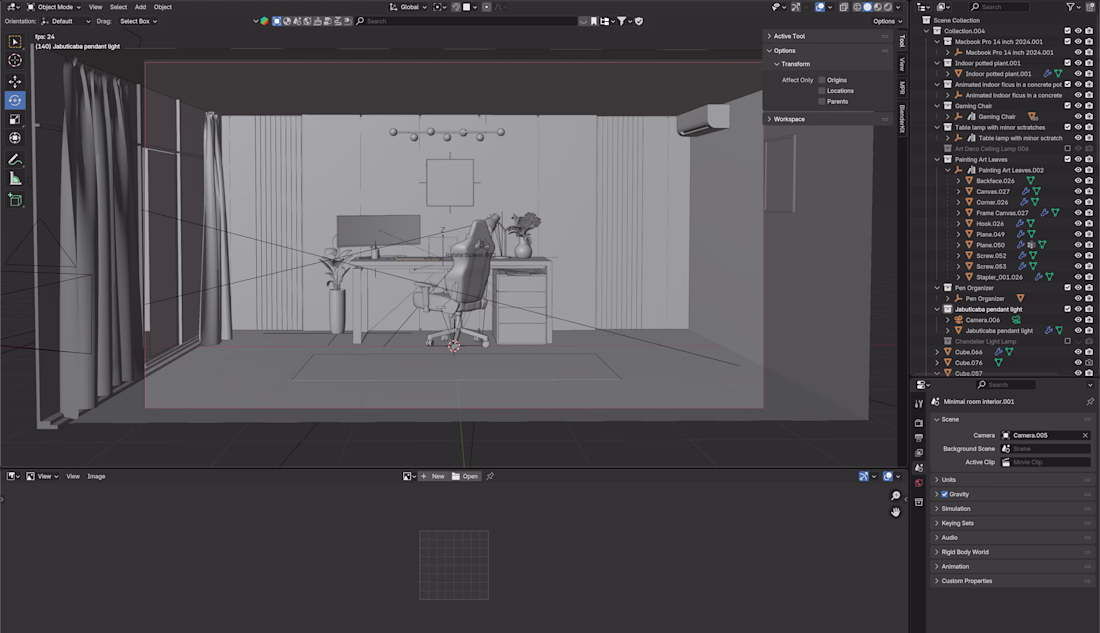Expand the Cube.076 tree item
This screenshot has height=633, width=1100.
(x=937, y=363)
